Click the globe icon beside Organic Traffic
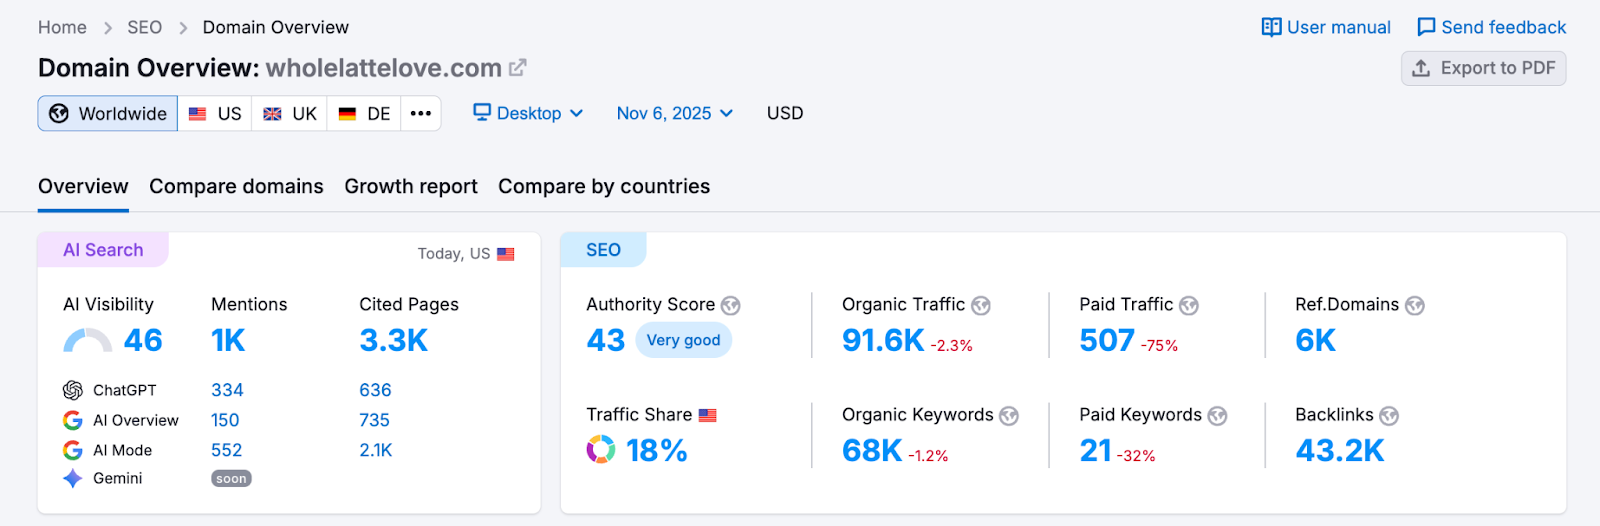This screenshot has width=1600, height=526. coord(981,305)
